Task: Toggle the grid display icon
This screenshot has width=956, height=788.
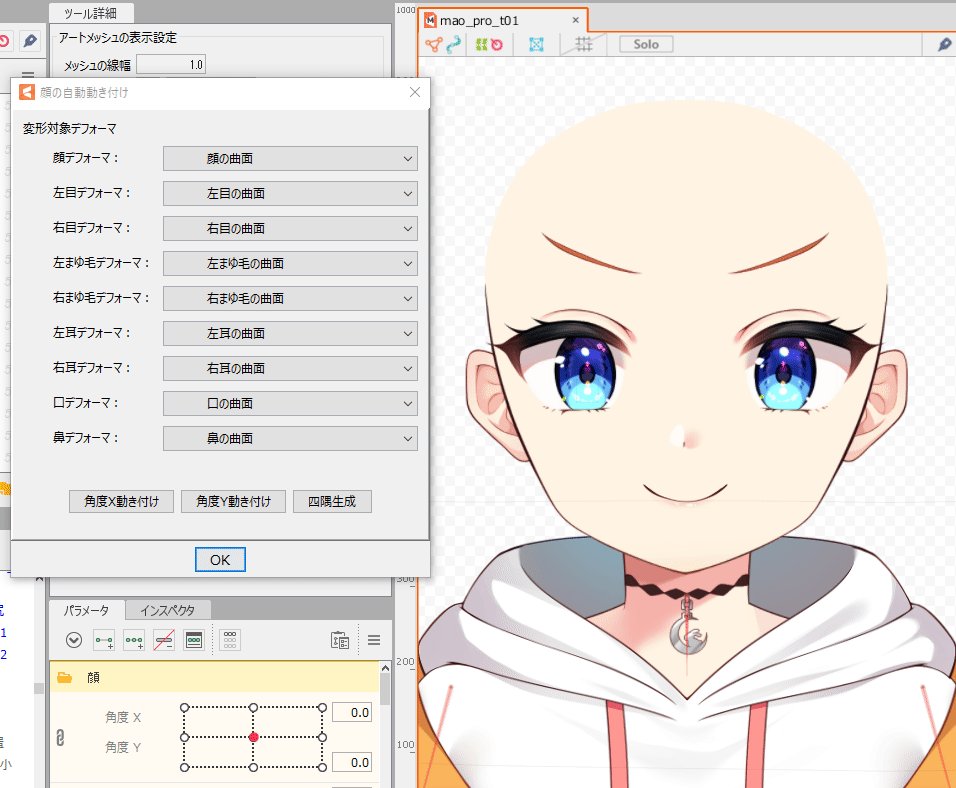Action: 582,45
